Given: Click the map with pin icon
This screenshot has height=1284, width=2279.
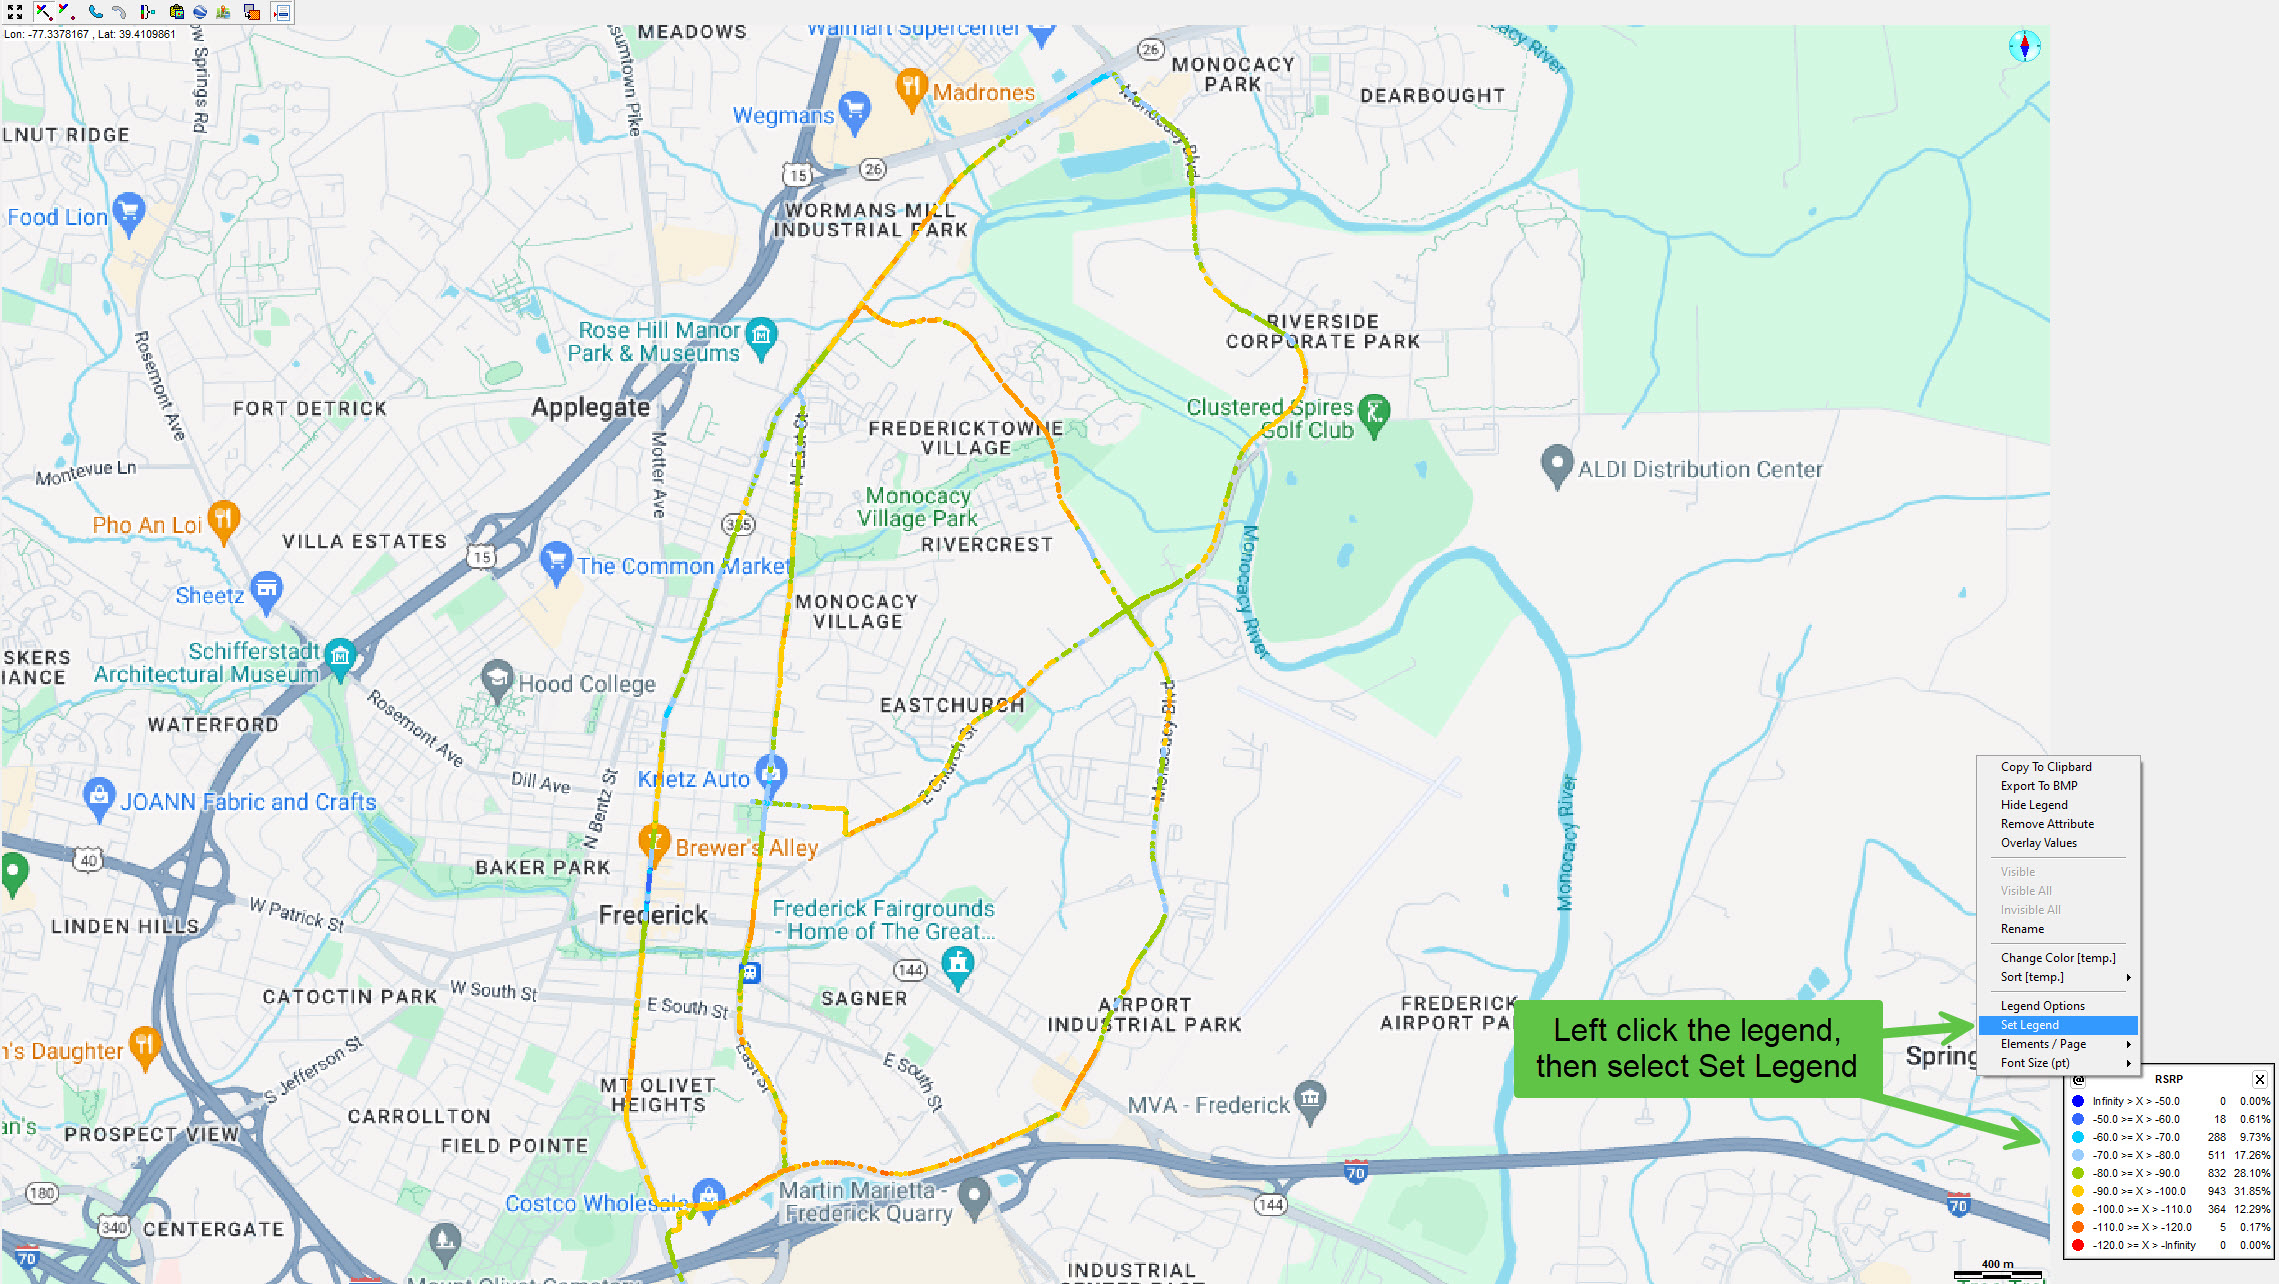Looking at the screenshot, I should (x=223, y=12).
